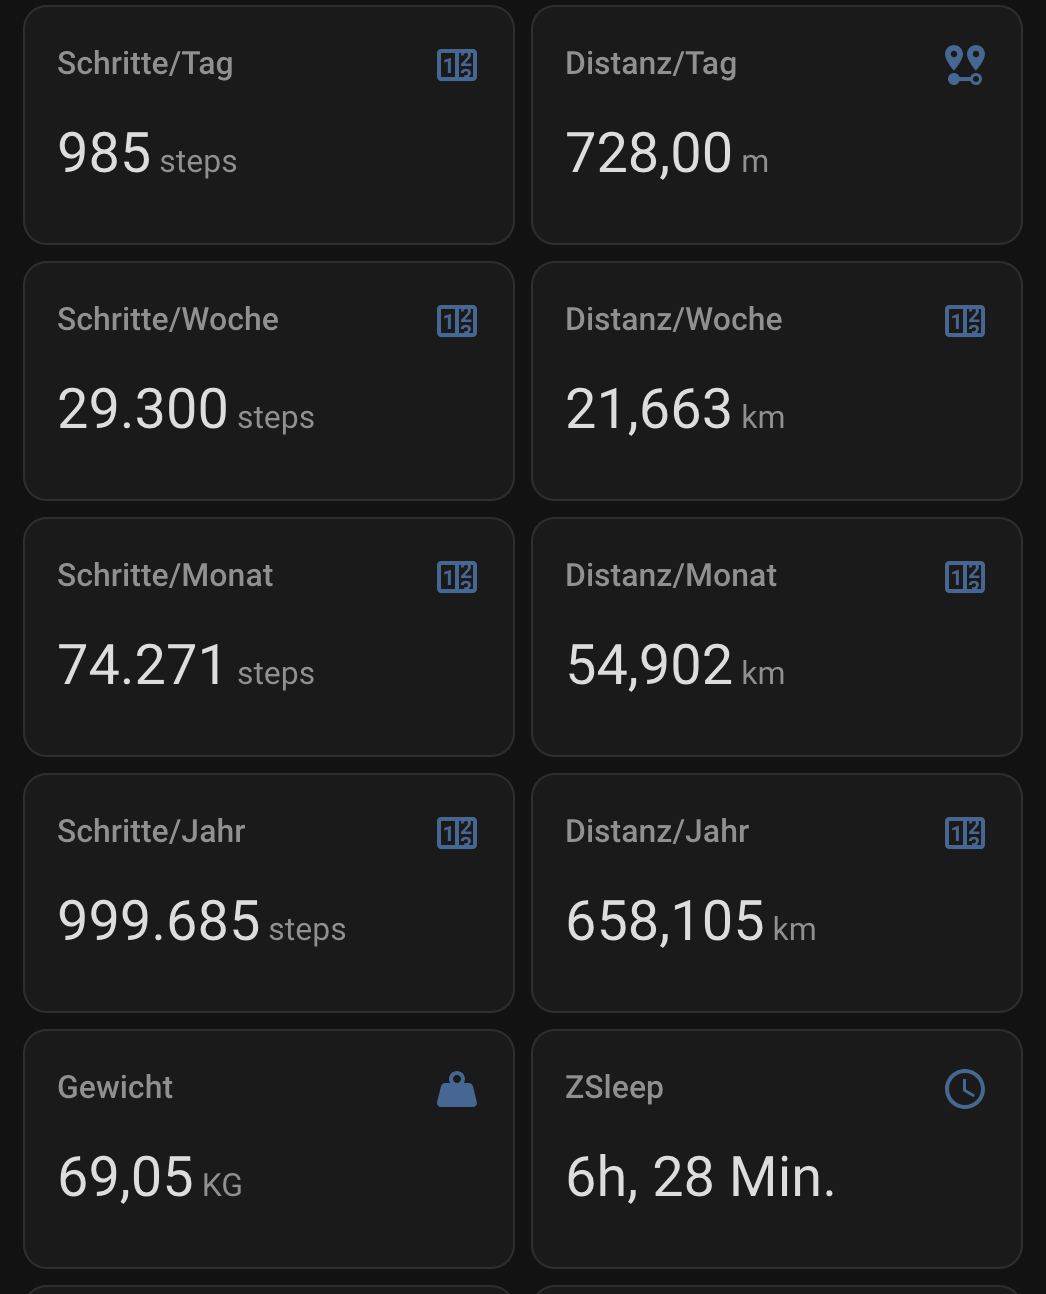The height and width of the screenshot is (1294, 1046).
Task: Open the Gewicht 69,05 KG reading
Action: tap(150, 1178)
